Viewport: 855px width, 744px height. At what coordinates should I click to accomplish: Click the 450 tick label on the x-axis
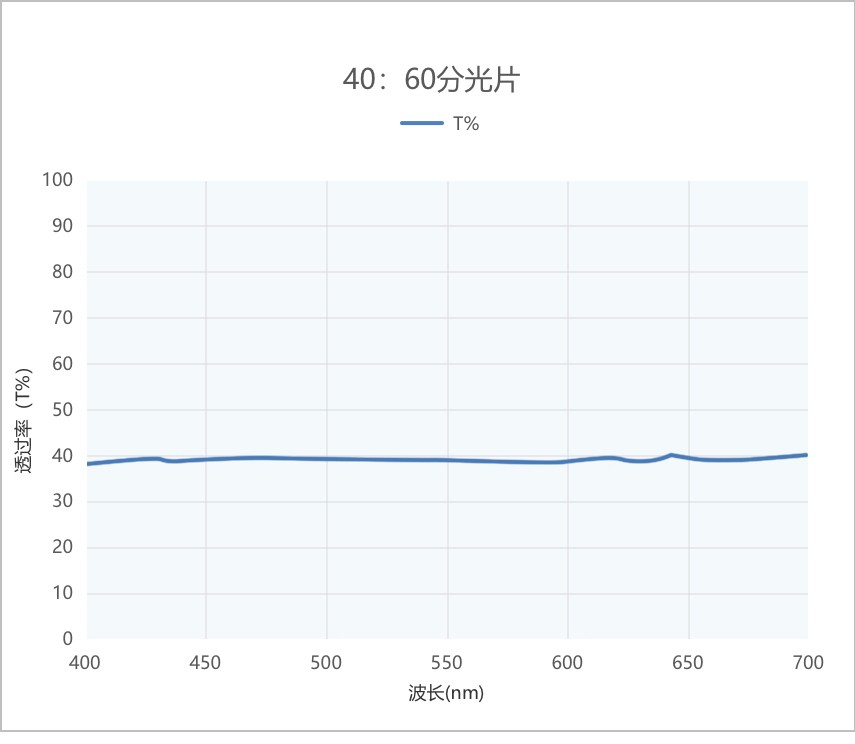click(207, 662)
